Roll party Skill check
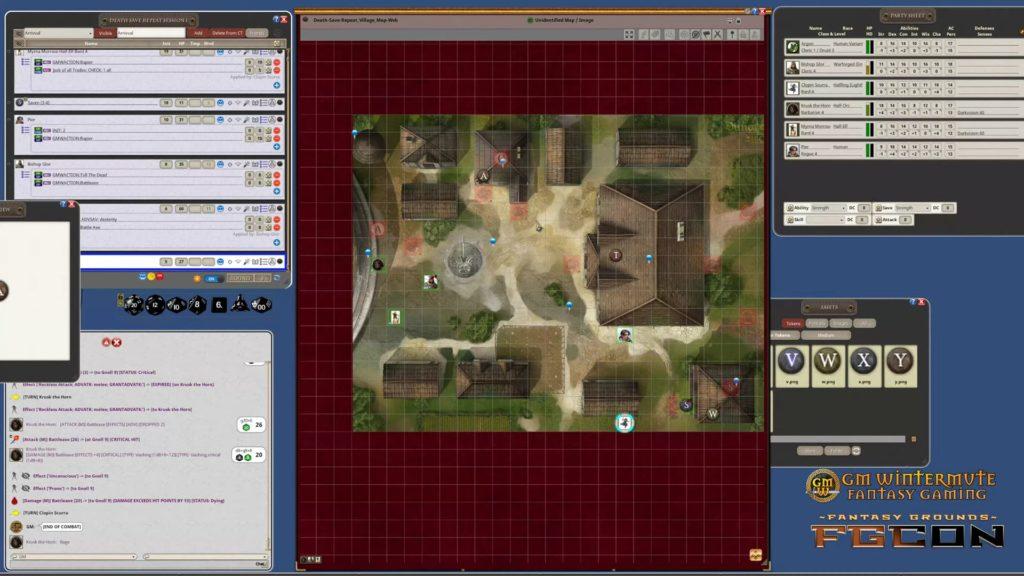 pos(790,220)
